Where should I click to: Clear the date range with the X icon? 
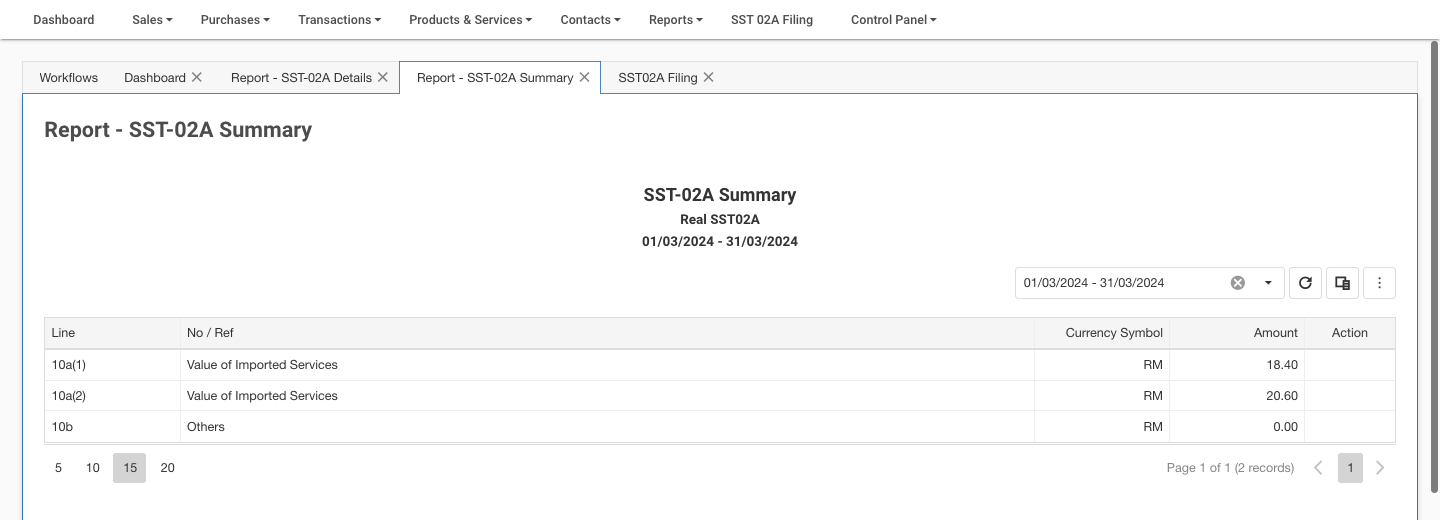pyautogui.click(x=1237, y=283)
